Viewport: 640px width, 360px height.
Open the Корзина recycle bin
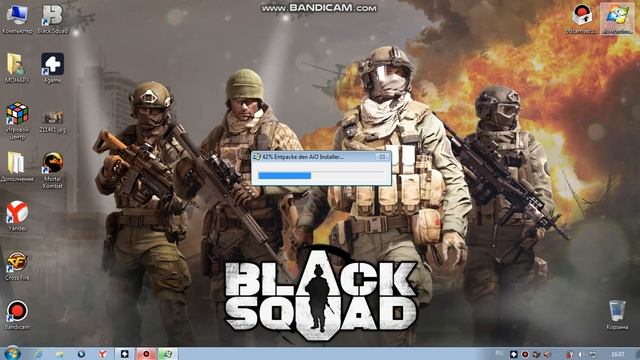[617, 315]
